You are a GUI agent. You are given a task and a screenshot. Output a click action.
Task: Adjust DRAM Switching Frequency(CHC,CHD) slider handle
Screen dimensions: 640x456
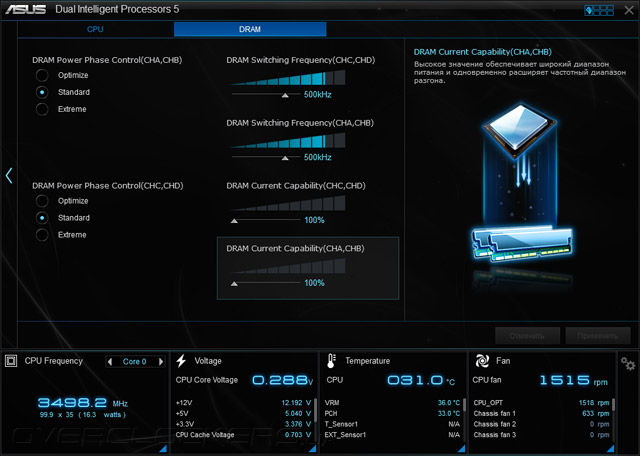coord(285,95)
